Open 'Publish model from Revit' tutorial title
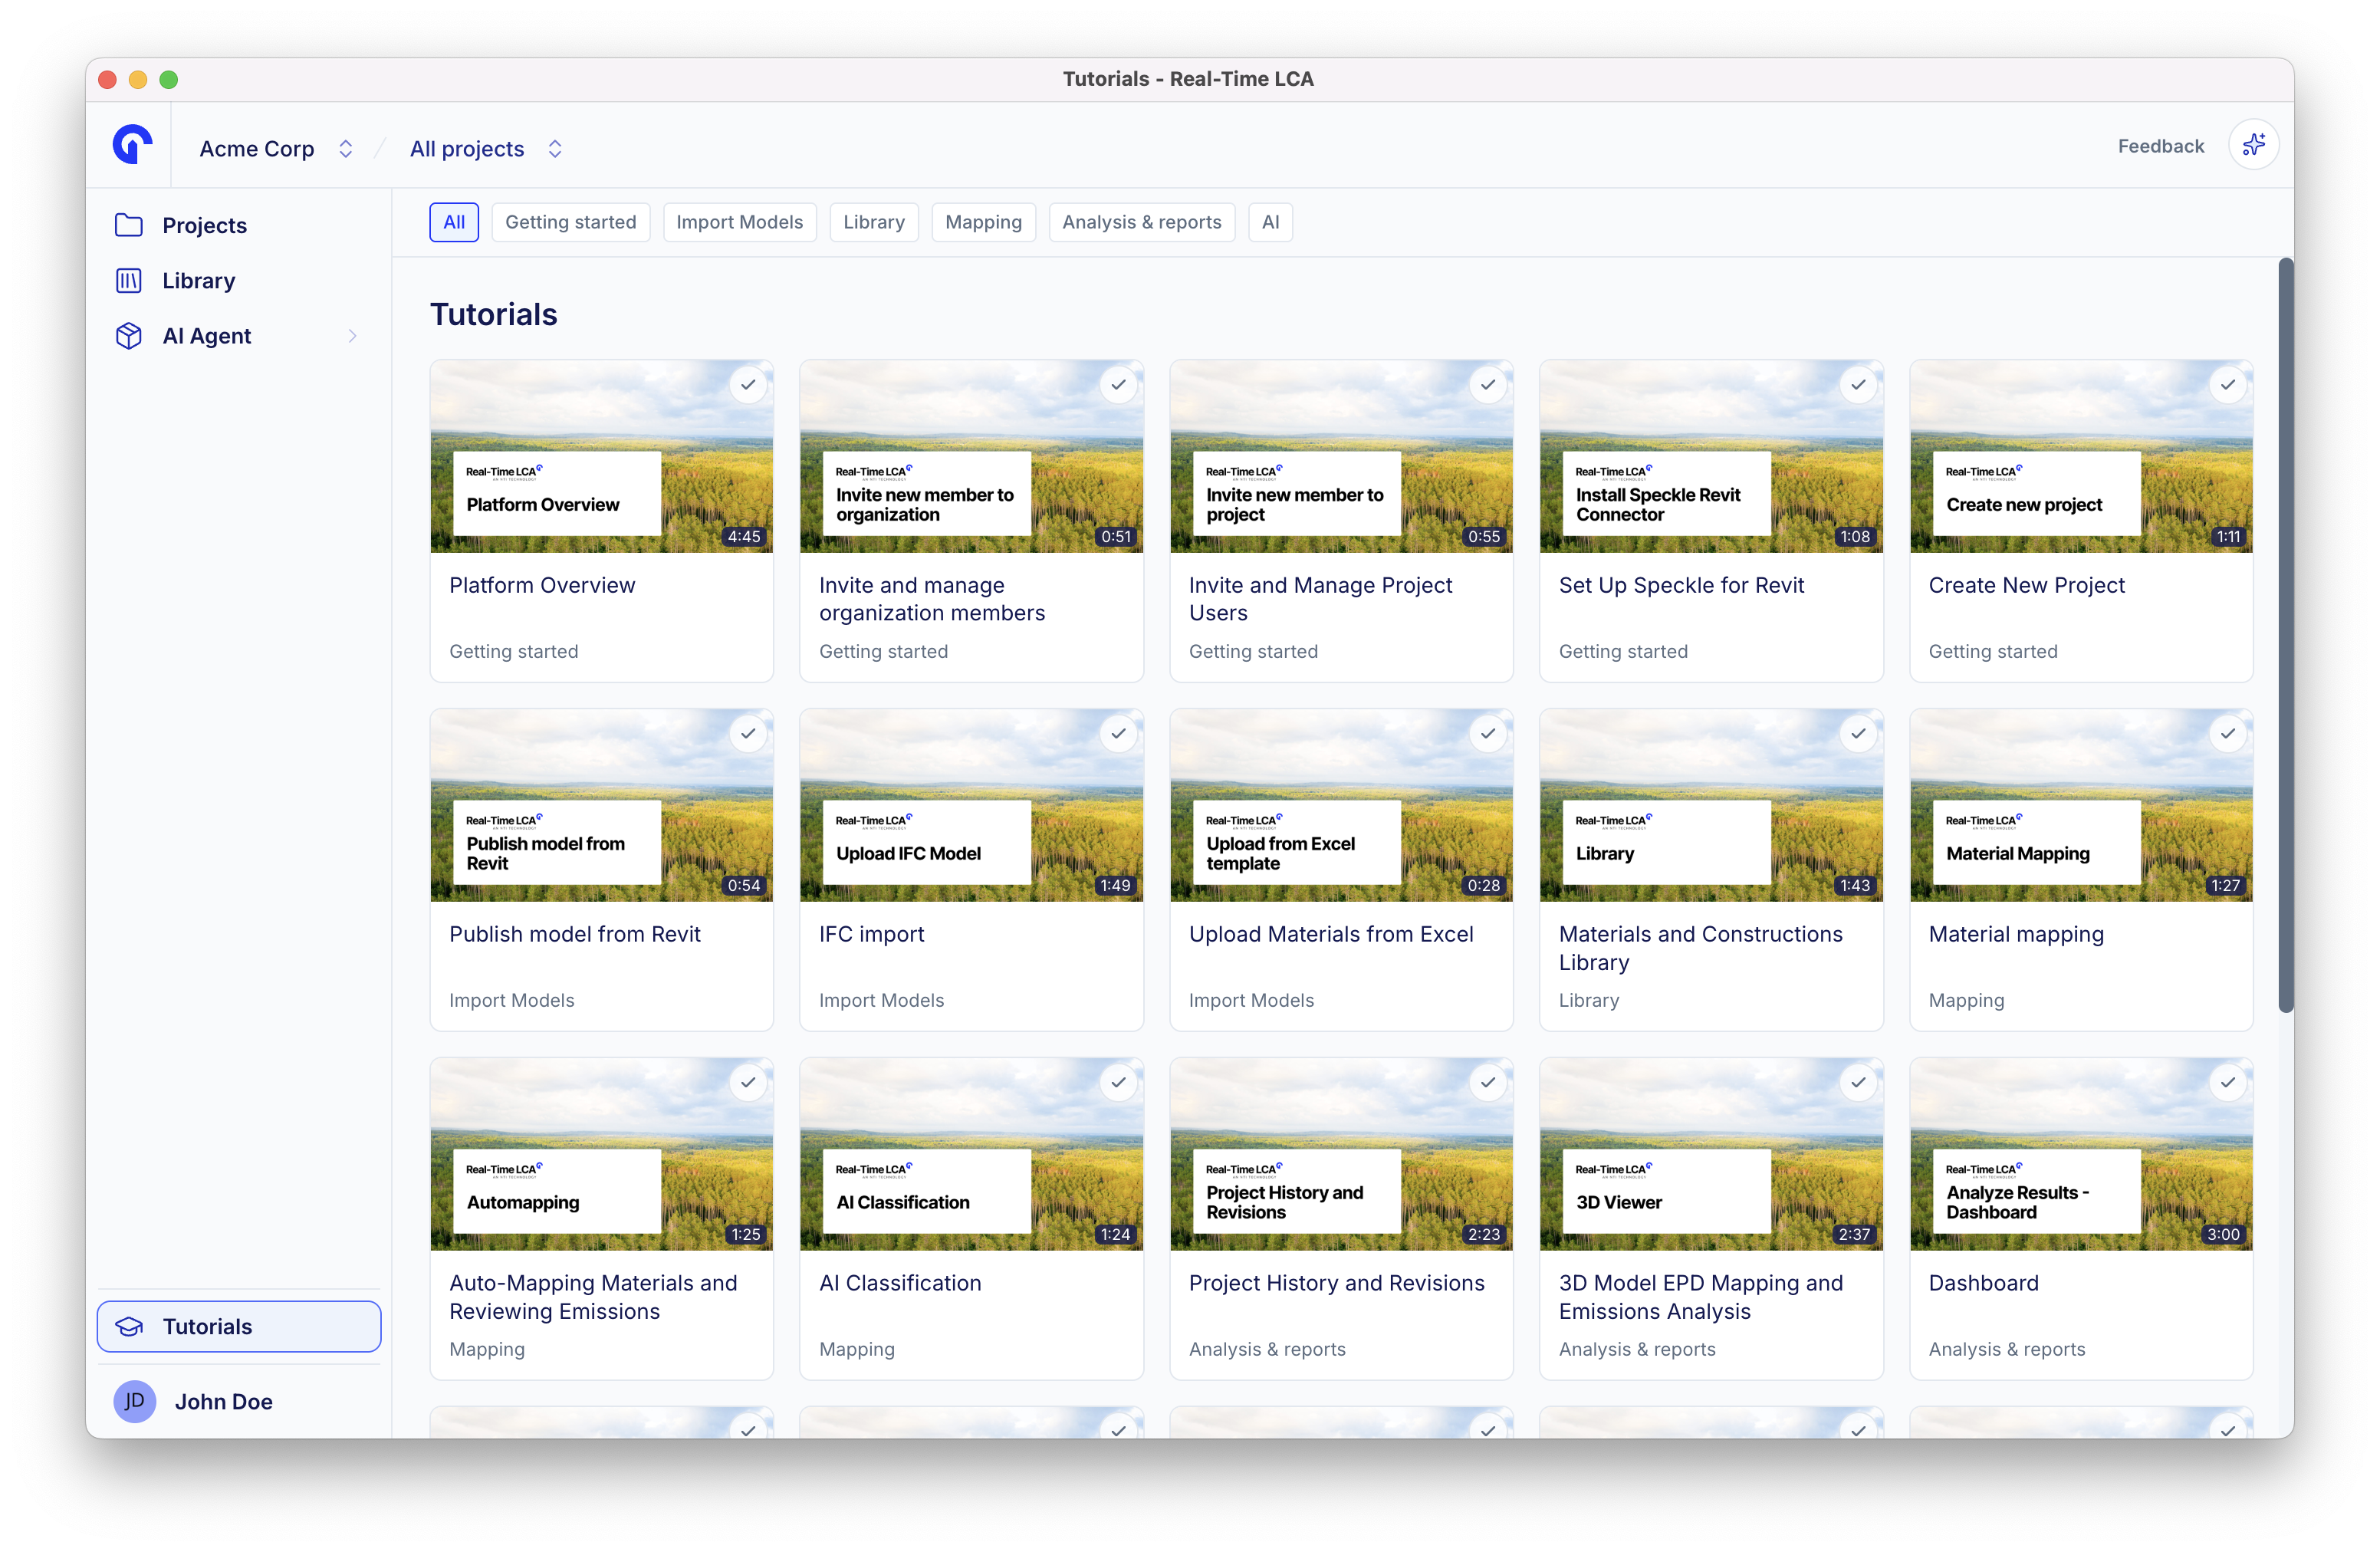Screen dimensions: 2380x1552 pyautogui.click(x=575, y=934)
